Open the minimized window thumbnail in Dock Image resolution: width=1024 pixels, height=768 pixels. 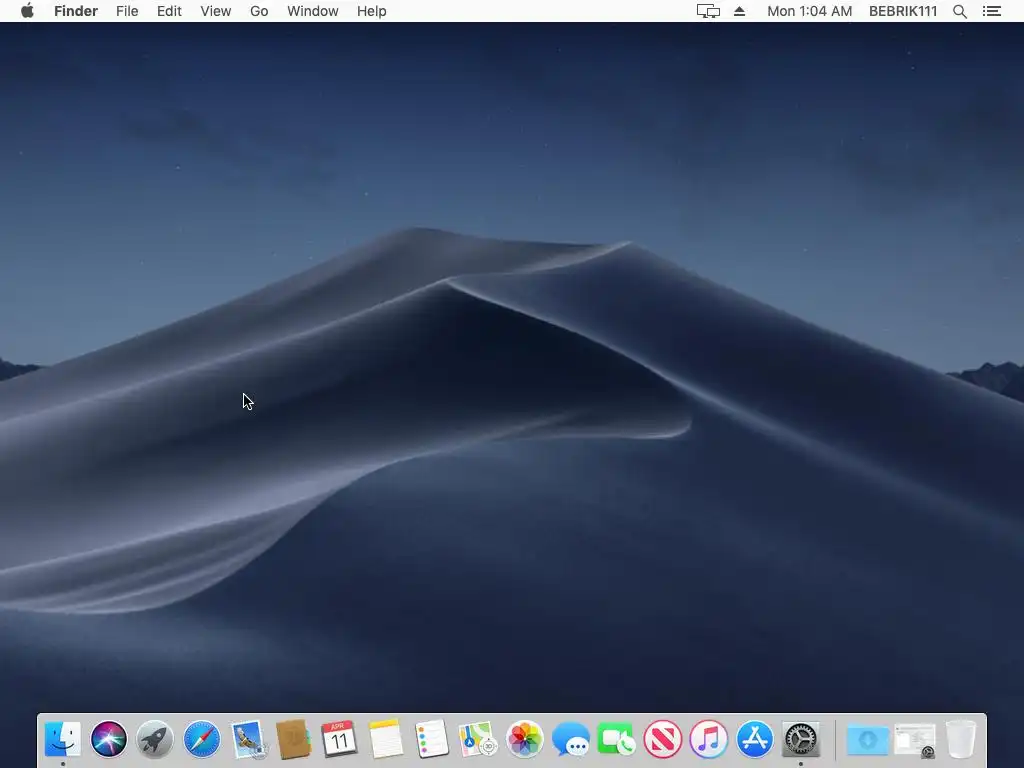[914, 740]
